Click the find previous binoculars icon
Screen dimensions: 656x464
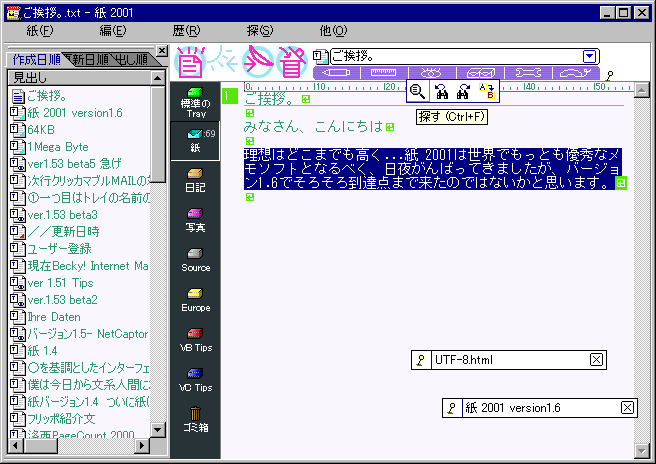[441, 91]
